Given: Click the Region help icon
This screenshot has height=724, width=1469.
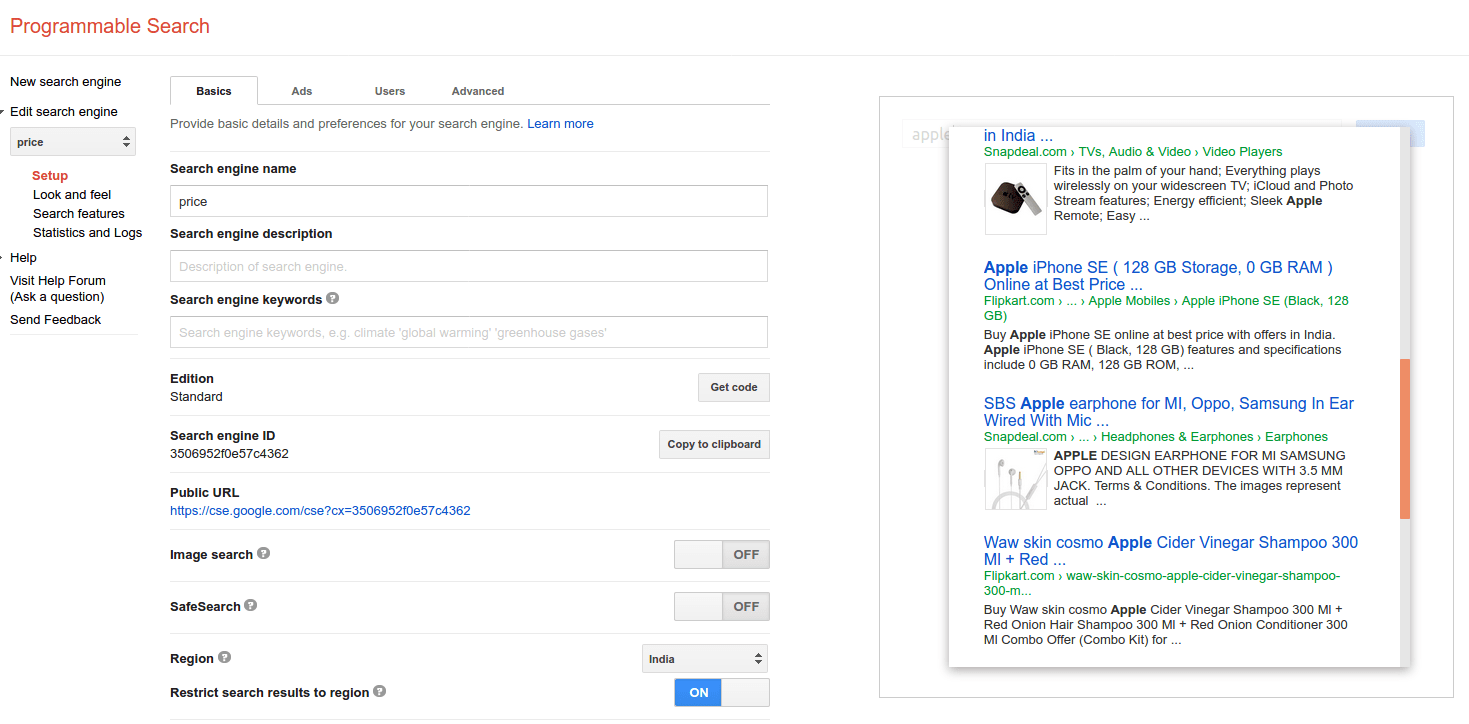Looking at the screenshot, I should (x=222, y=657).
